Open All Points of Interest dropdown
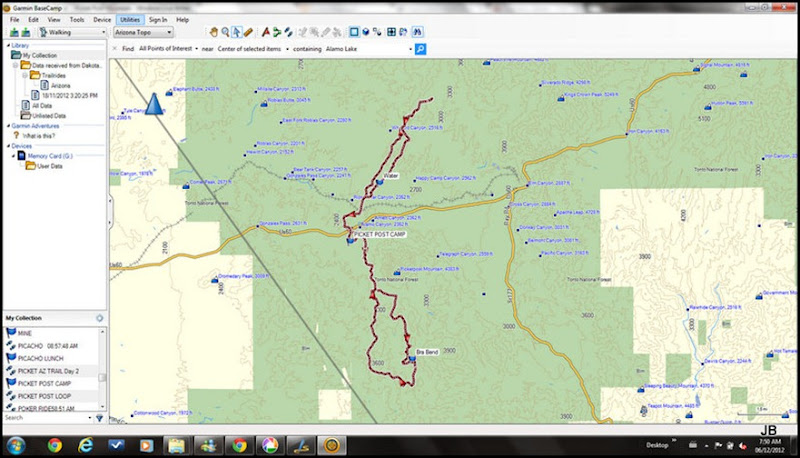 pyautogui.click(x=196, y=48)
